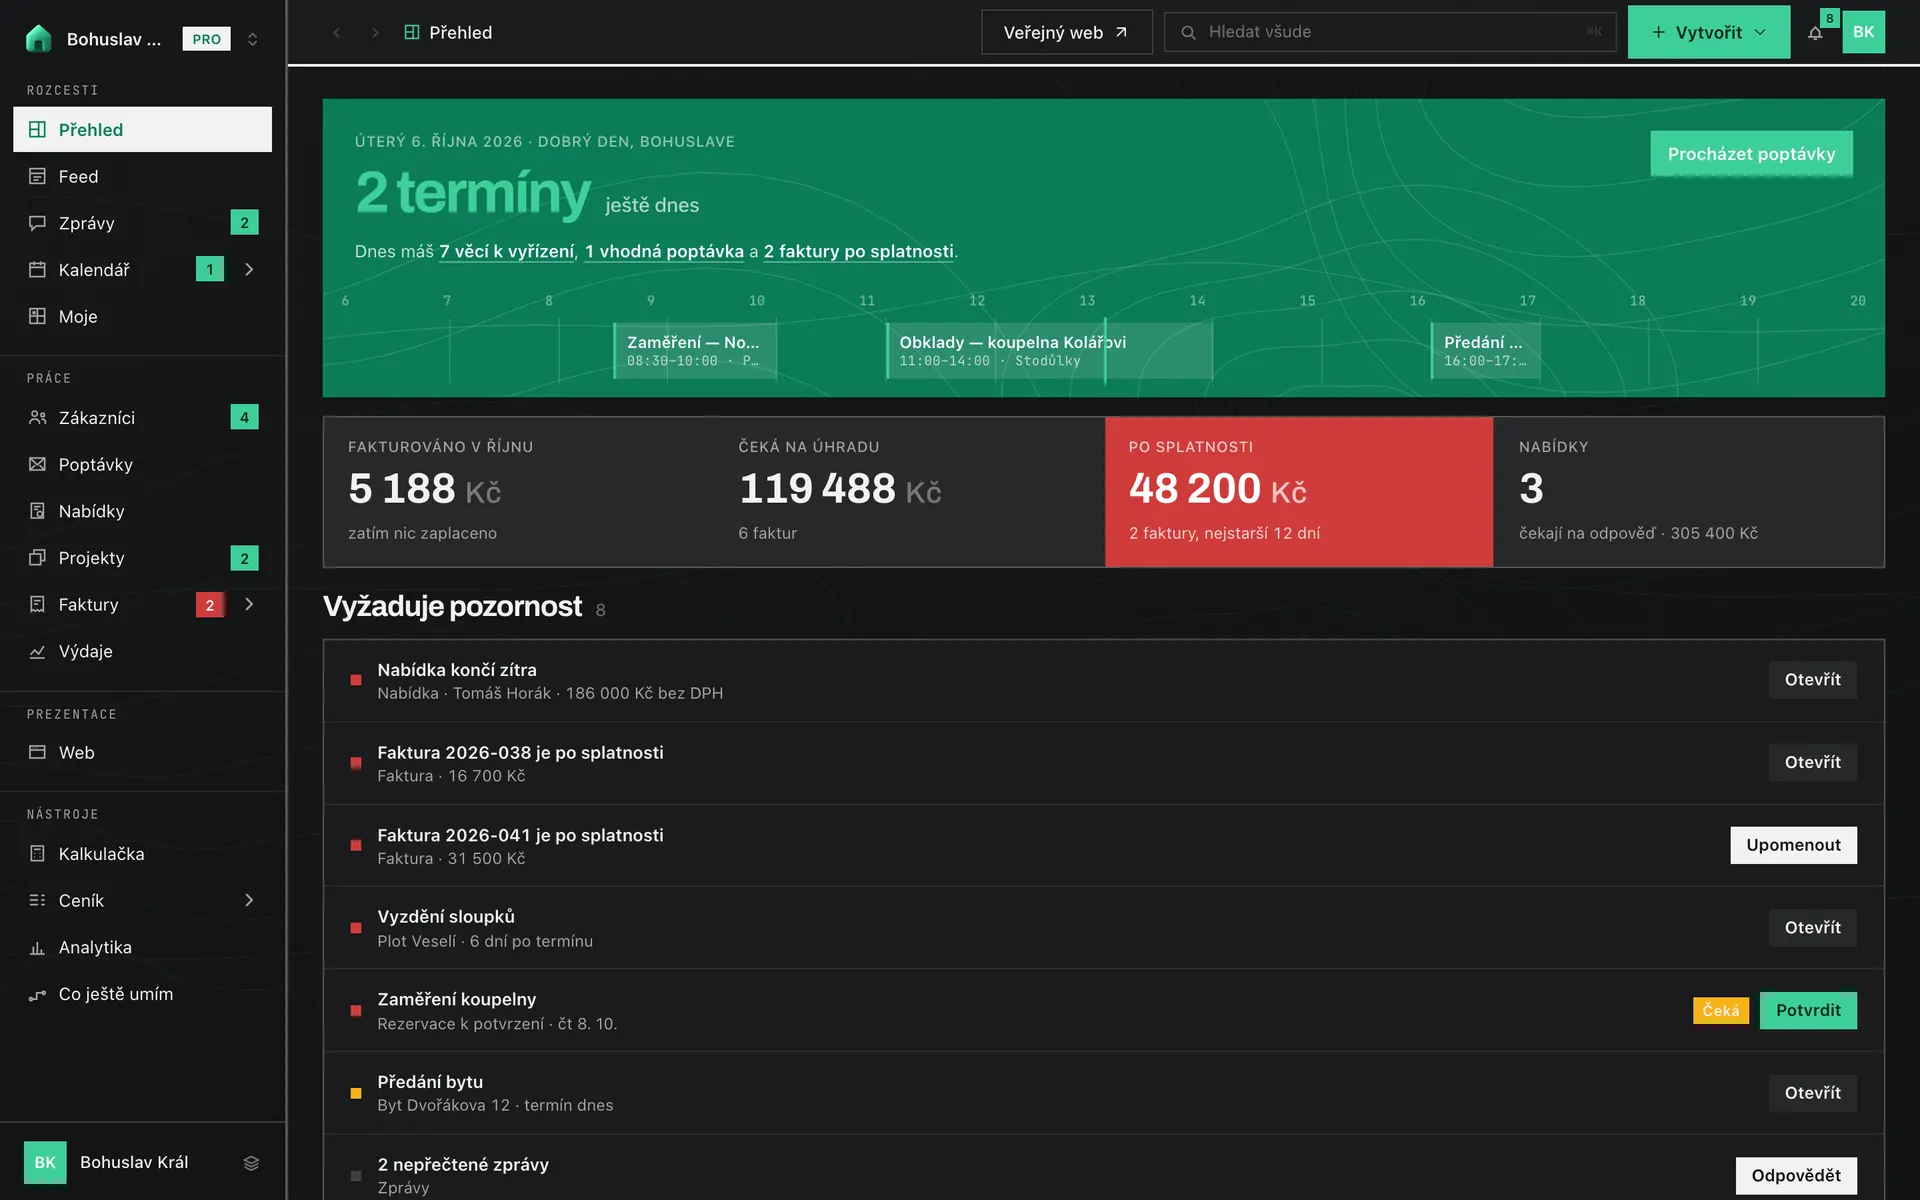Viewport: 1920px width, 1200px height.
Task: Open the notifications bell icon
Action: tap(1815, 33)
